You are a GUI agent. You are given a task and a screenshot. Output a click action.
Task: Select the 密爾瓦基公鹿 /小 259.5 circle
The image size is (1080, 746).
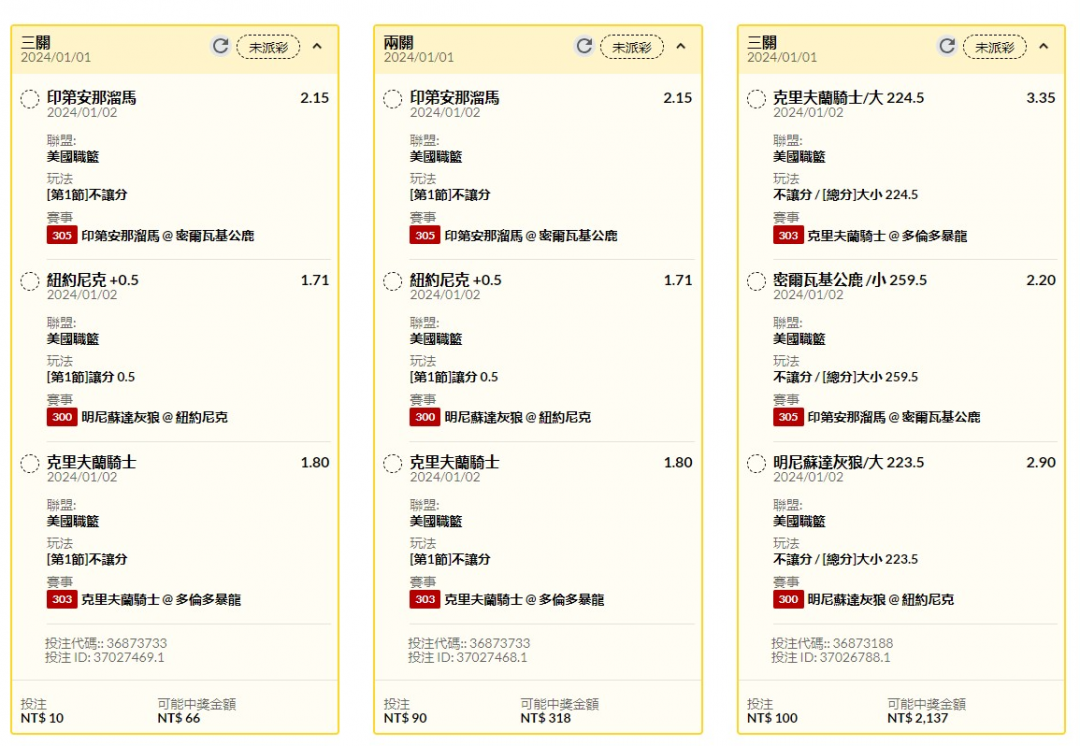pos(756,282)
